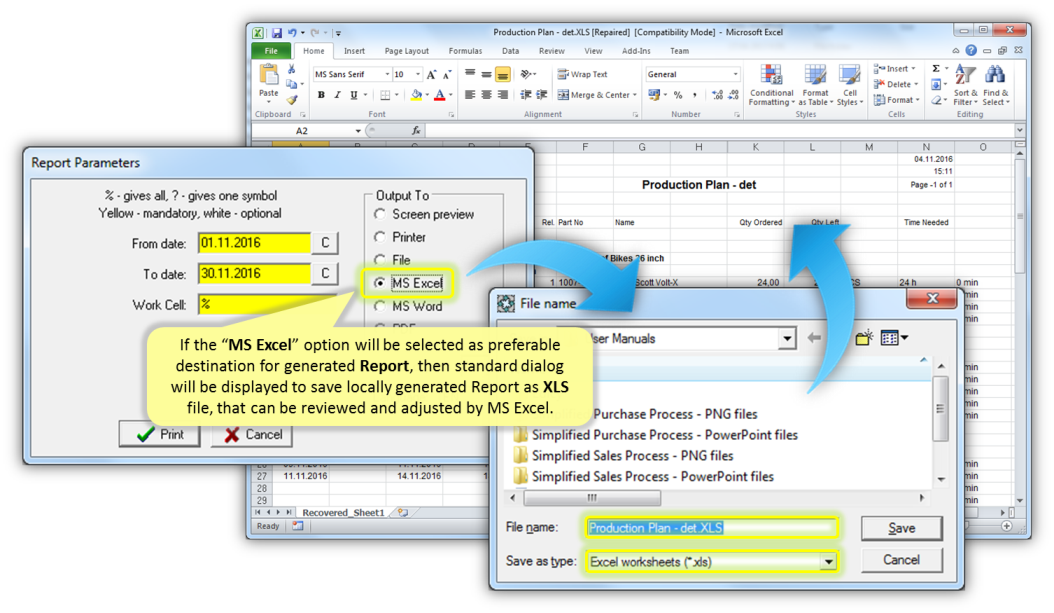The width and height of the screenshot is (1054, 613).
Task: Click the C button beside To date
Action: tap(325, 273)
